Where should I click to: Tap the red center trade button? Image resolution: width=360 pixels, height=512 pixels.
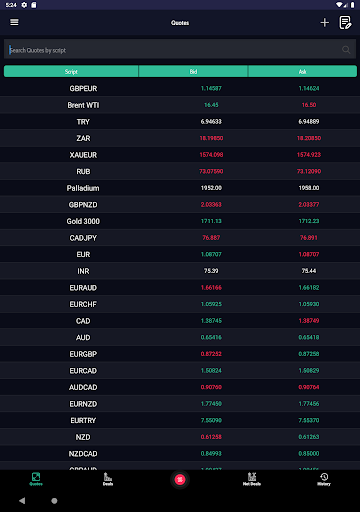click(180, 480)
